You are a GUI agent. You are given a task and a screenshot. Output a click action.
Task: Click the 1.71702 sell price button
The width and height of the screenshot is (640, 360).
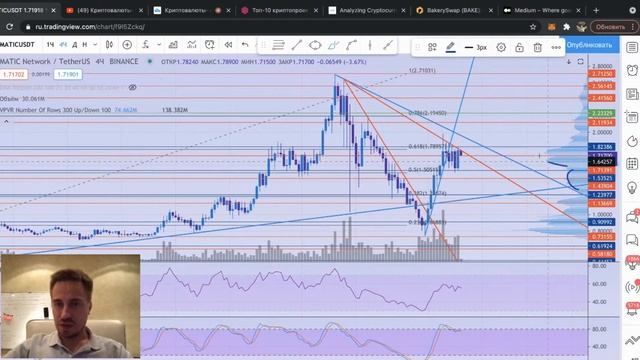(13, 74)
